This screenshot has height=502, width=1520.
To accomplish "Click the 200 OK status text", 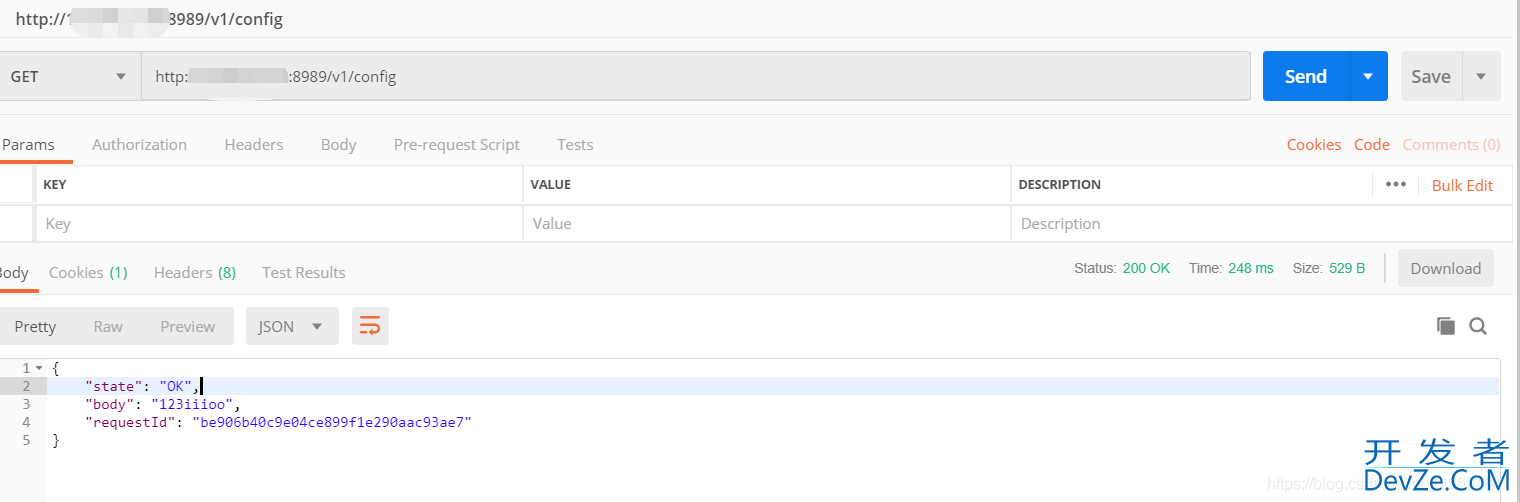I will 1146,268.
